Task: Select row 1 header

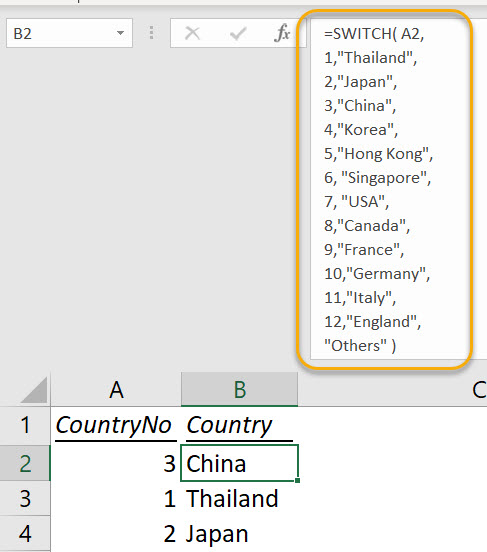Action: pyautogui.click(x=25, y=425)
